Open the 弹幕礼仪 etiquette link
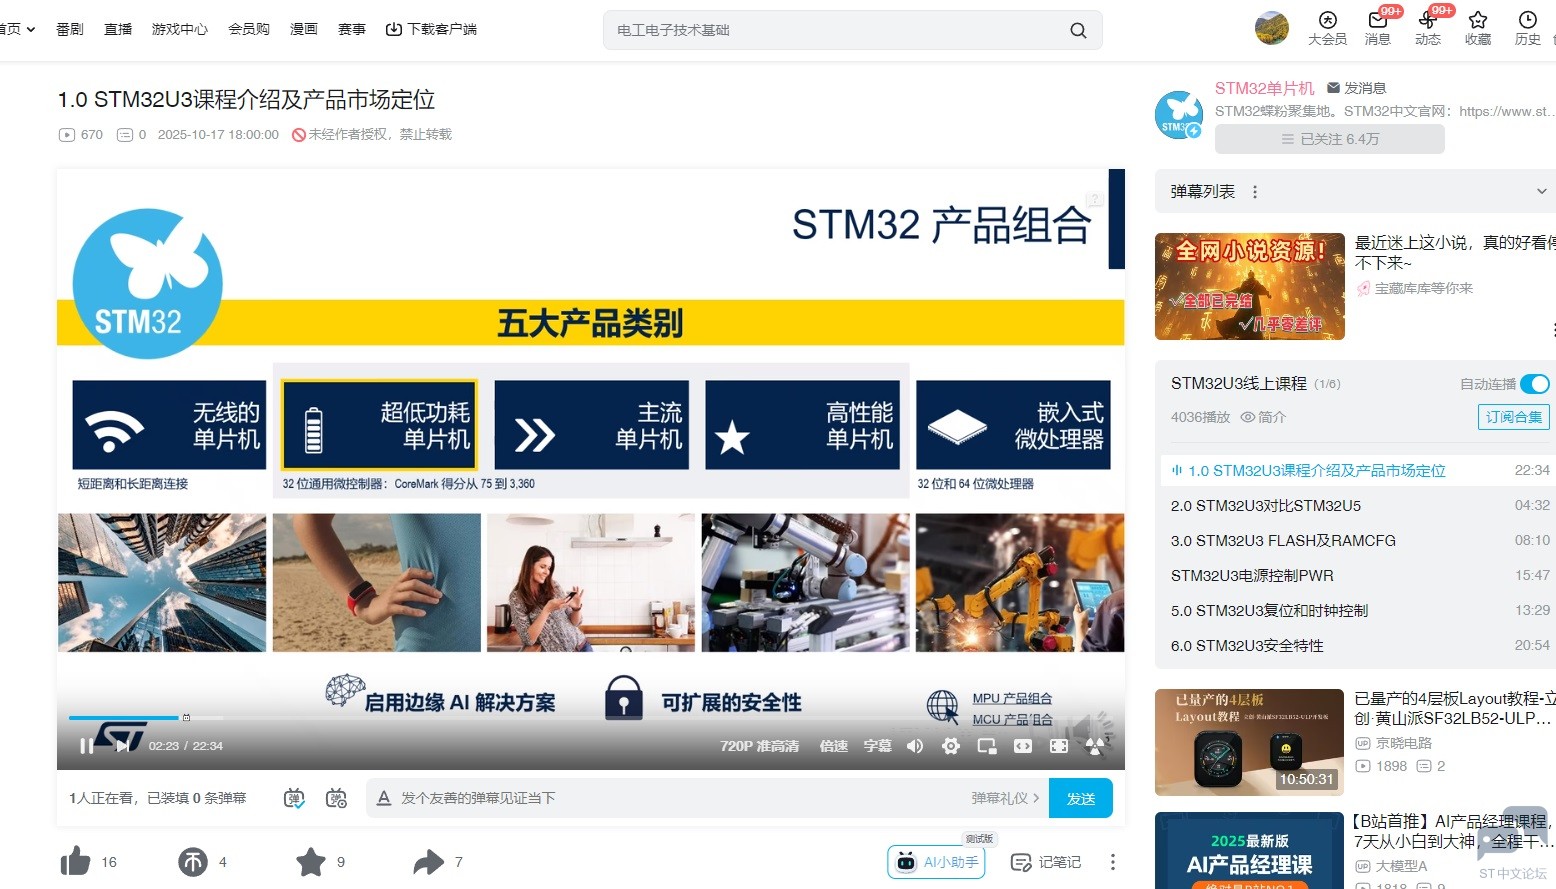The height and width of the screenshot is (889, 1556). pos(1005,798)
